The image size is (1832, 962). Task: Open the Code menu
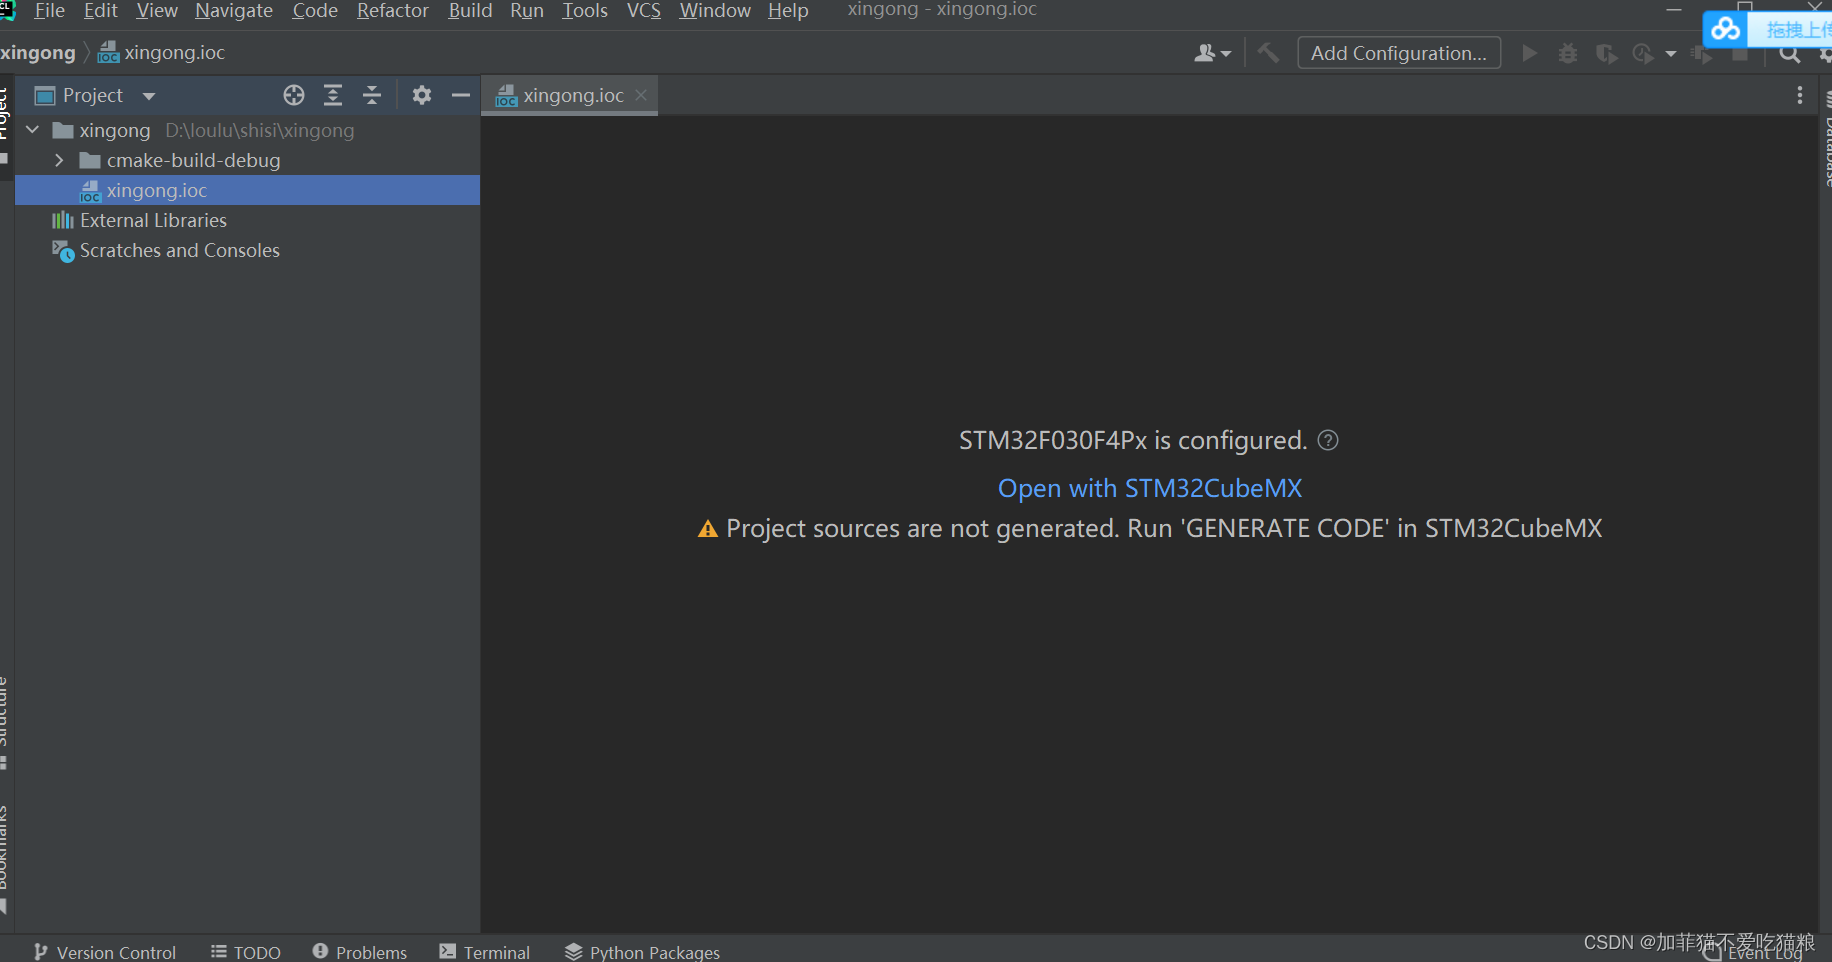pos(315,11)
